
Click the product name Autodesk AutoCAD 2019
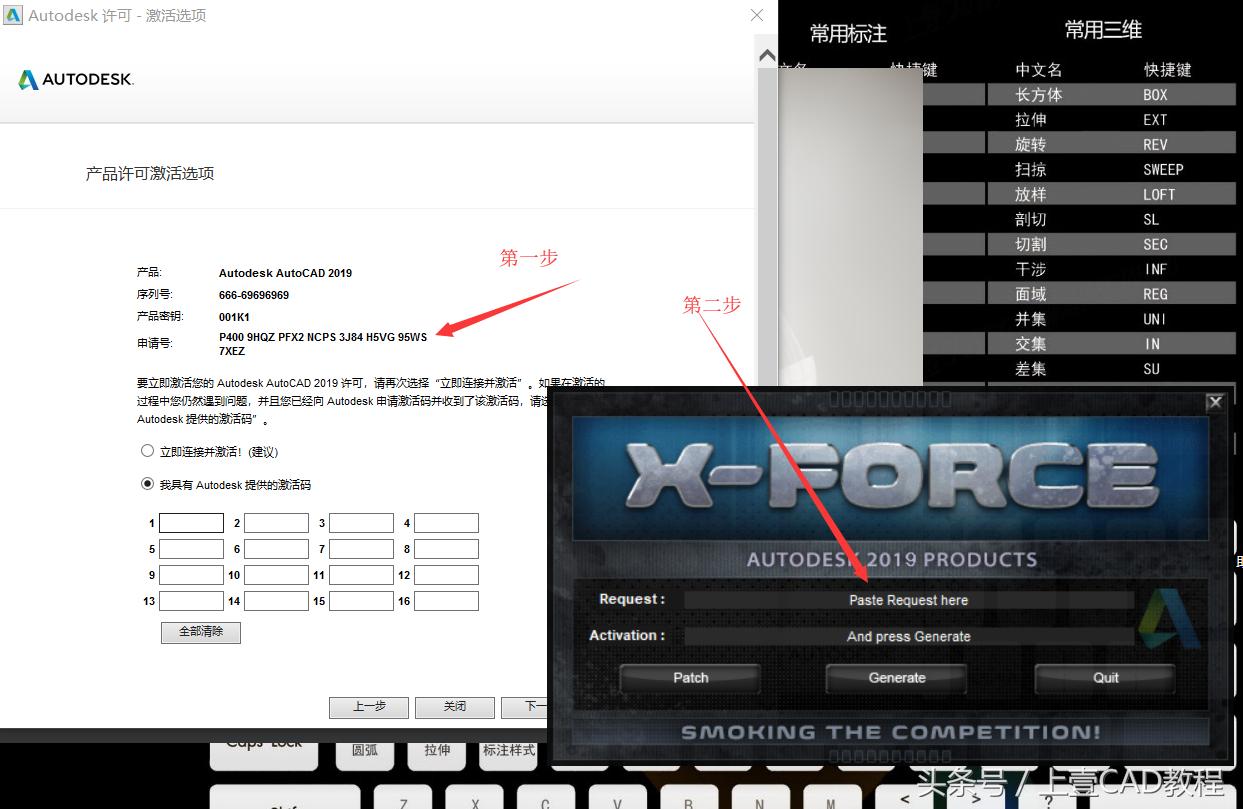[x=285, y=273]
